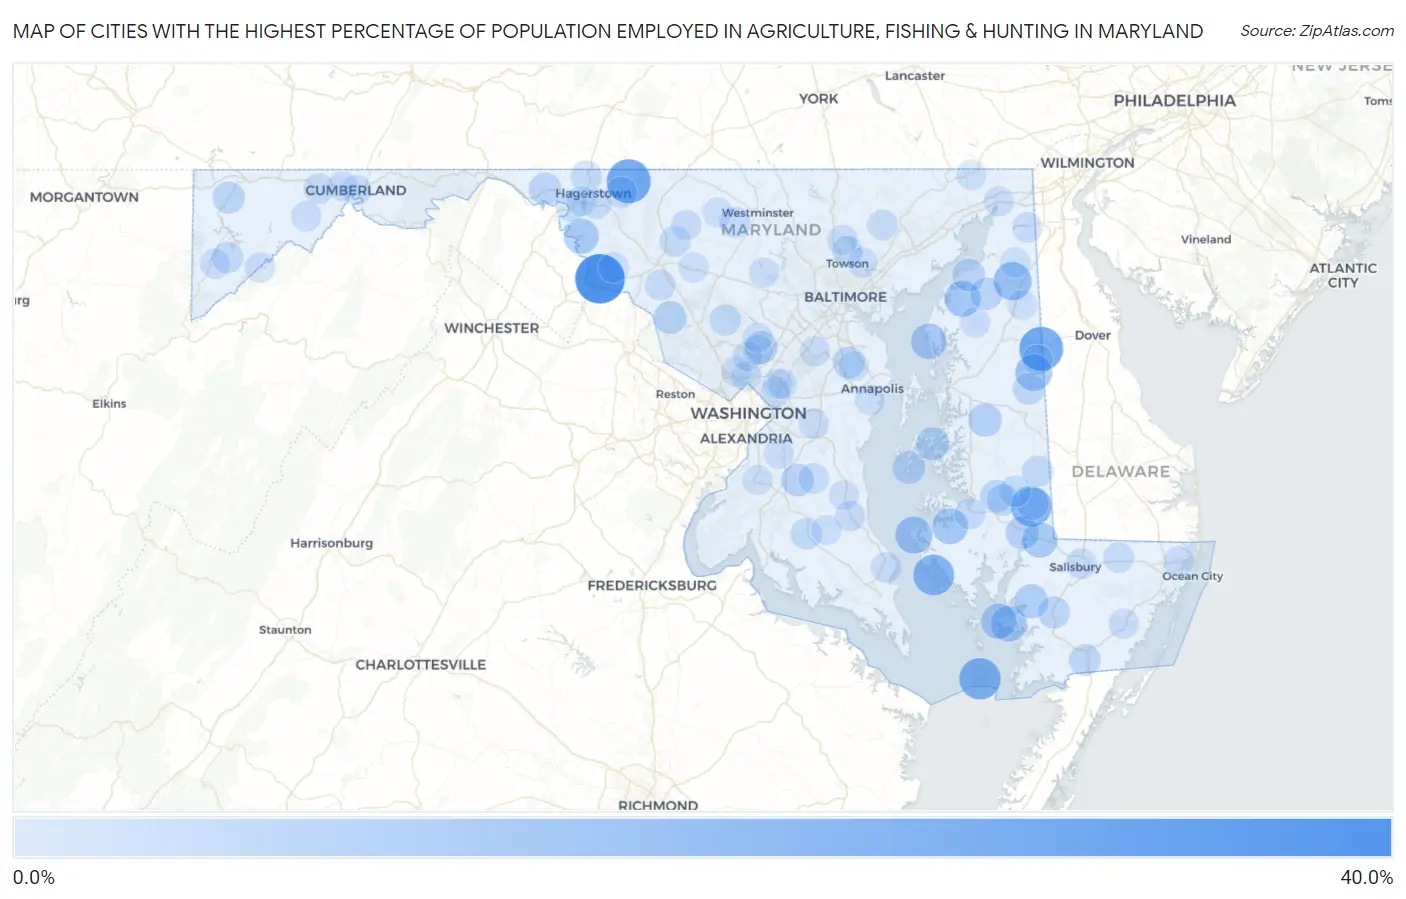Click the 0.0% legend minimum label
The width and height of the screenshot is (1406, 899).
point(34,878)
